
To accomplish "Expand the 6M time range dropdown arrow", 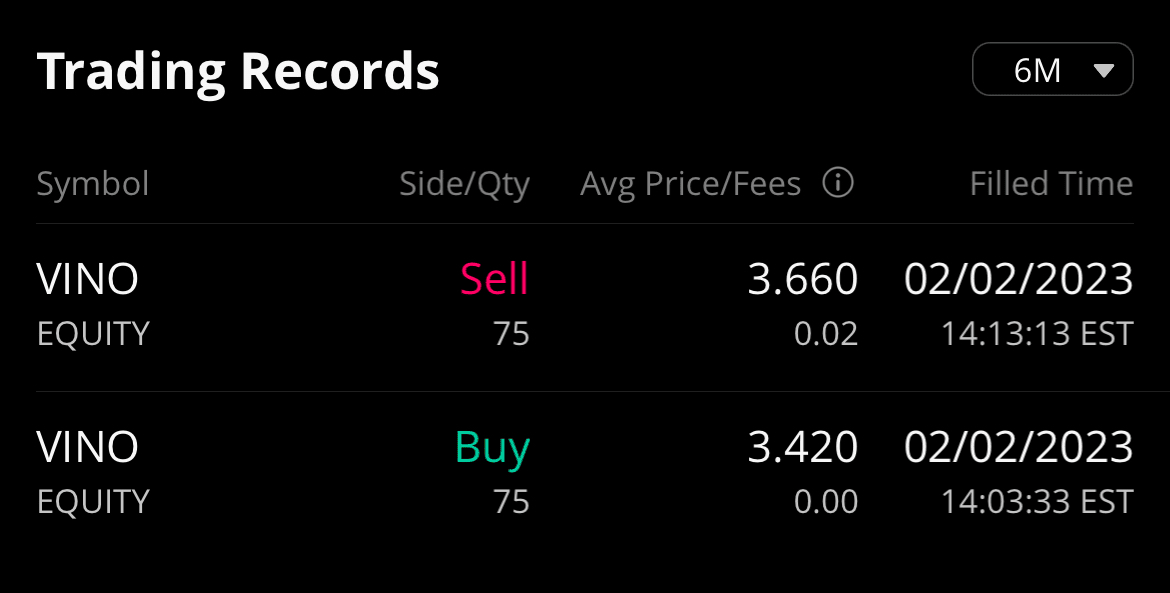I will click(x=1104, y=71).
